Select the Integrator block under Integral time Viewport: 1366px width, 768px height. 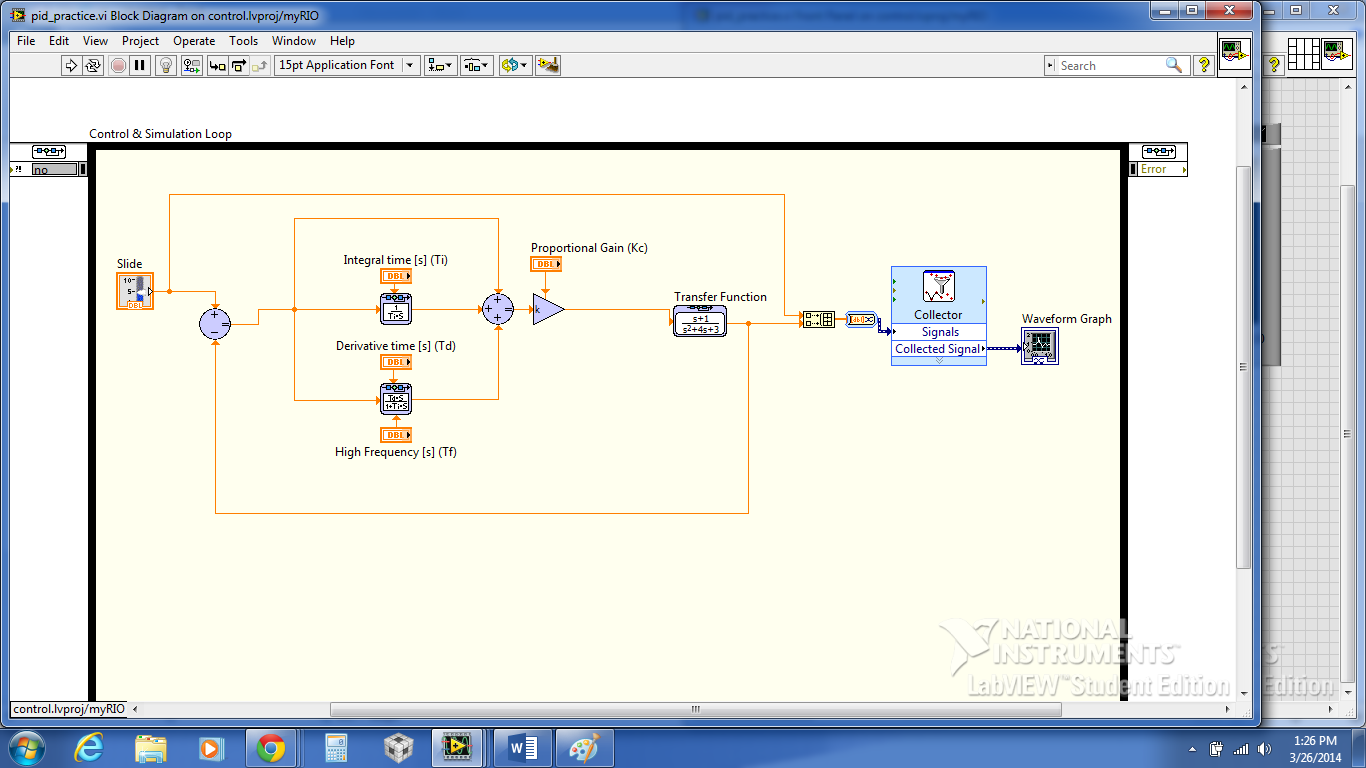point(395,310)
